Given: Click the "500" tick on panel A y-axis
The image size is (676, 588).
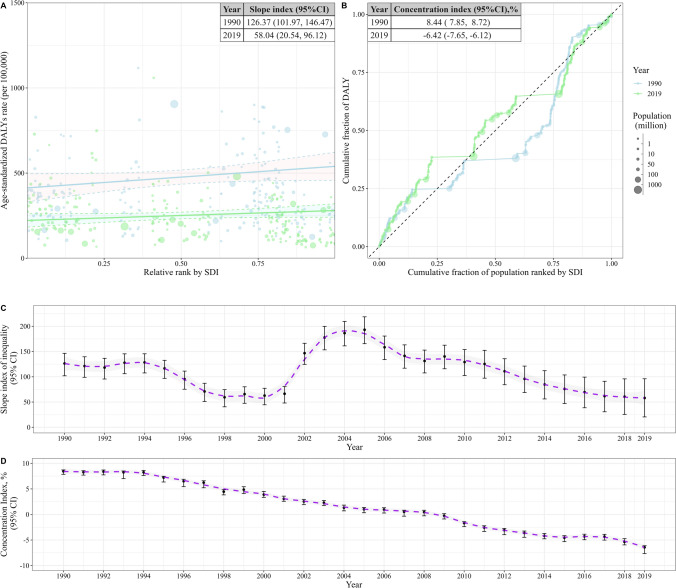Looking at the screenshot, I should pos(19,173).
